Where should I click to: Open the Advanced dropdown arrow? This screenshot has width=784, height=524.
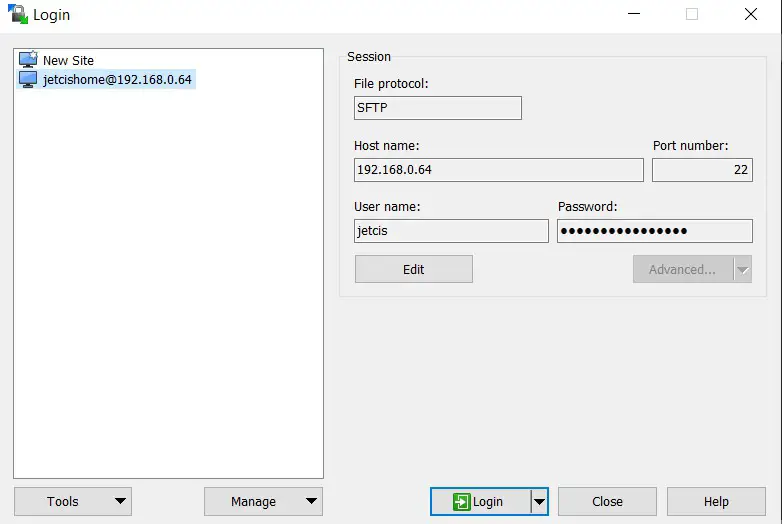pyautogui.click(x=742, y=270)
